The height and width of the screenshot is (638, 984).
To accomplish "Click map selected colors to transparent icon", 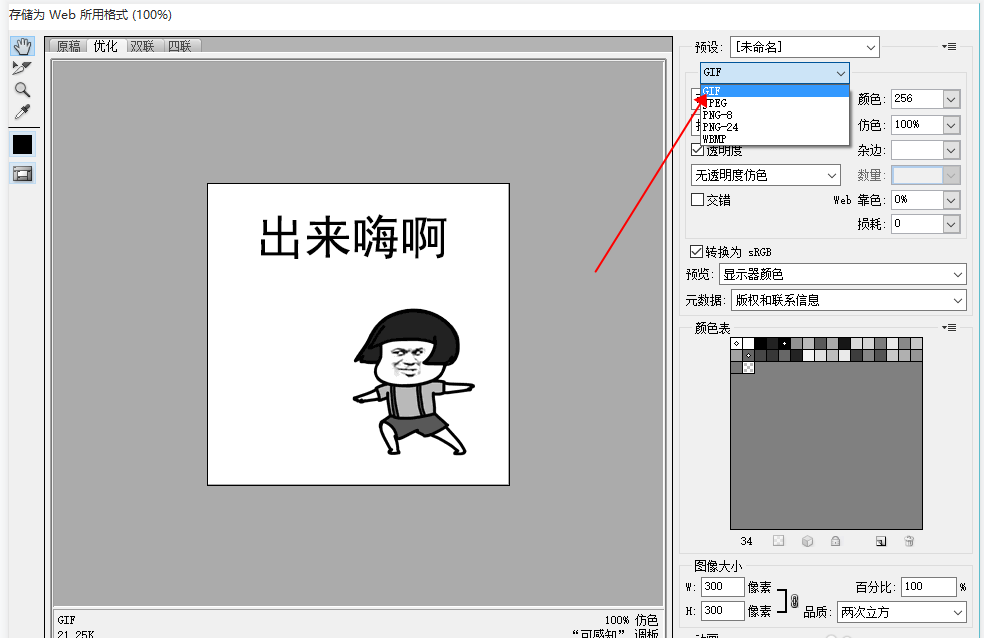I will pyautogui.click(x=779, y=541).
